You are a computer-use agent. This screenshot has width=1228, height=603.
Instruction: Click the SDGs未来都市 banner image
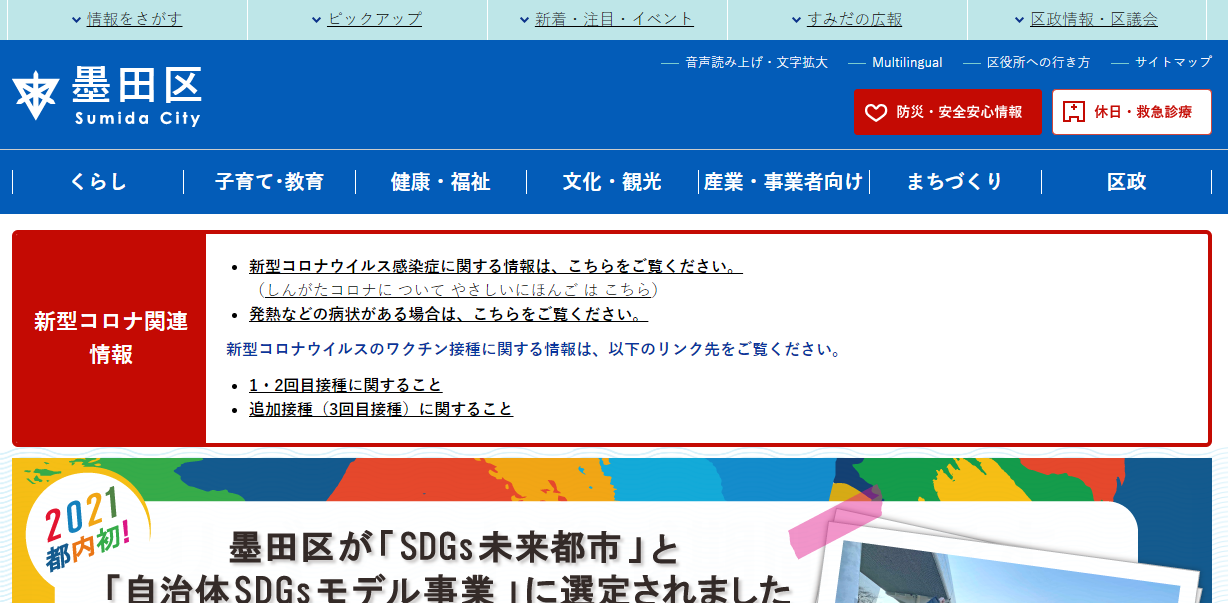point(614,530)
